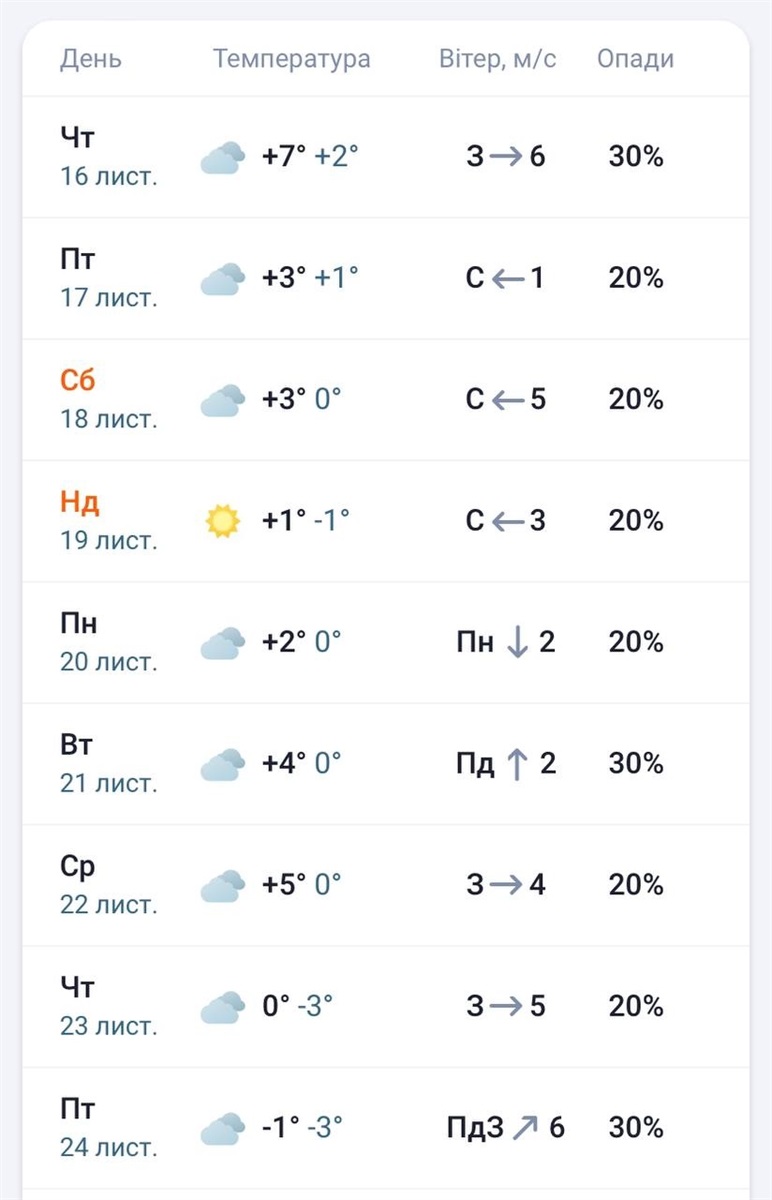The height and width of the screenshot is (1200, 772).
Task: Click the Опади column header
Action: [x=636, y=59]
